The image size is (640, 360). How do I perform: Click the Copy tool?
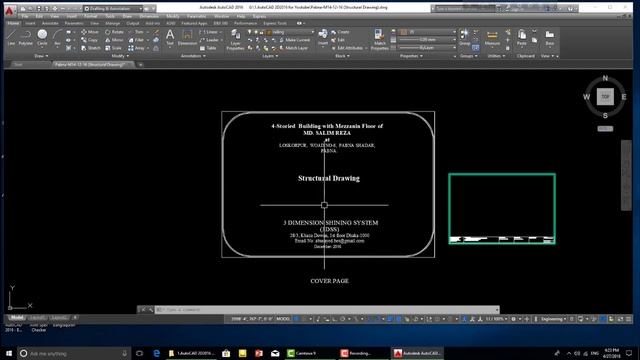[89, 40]
